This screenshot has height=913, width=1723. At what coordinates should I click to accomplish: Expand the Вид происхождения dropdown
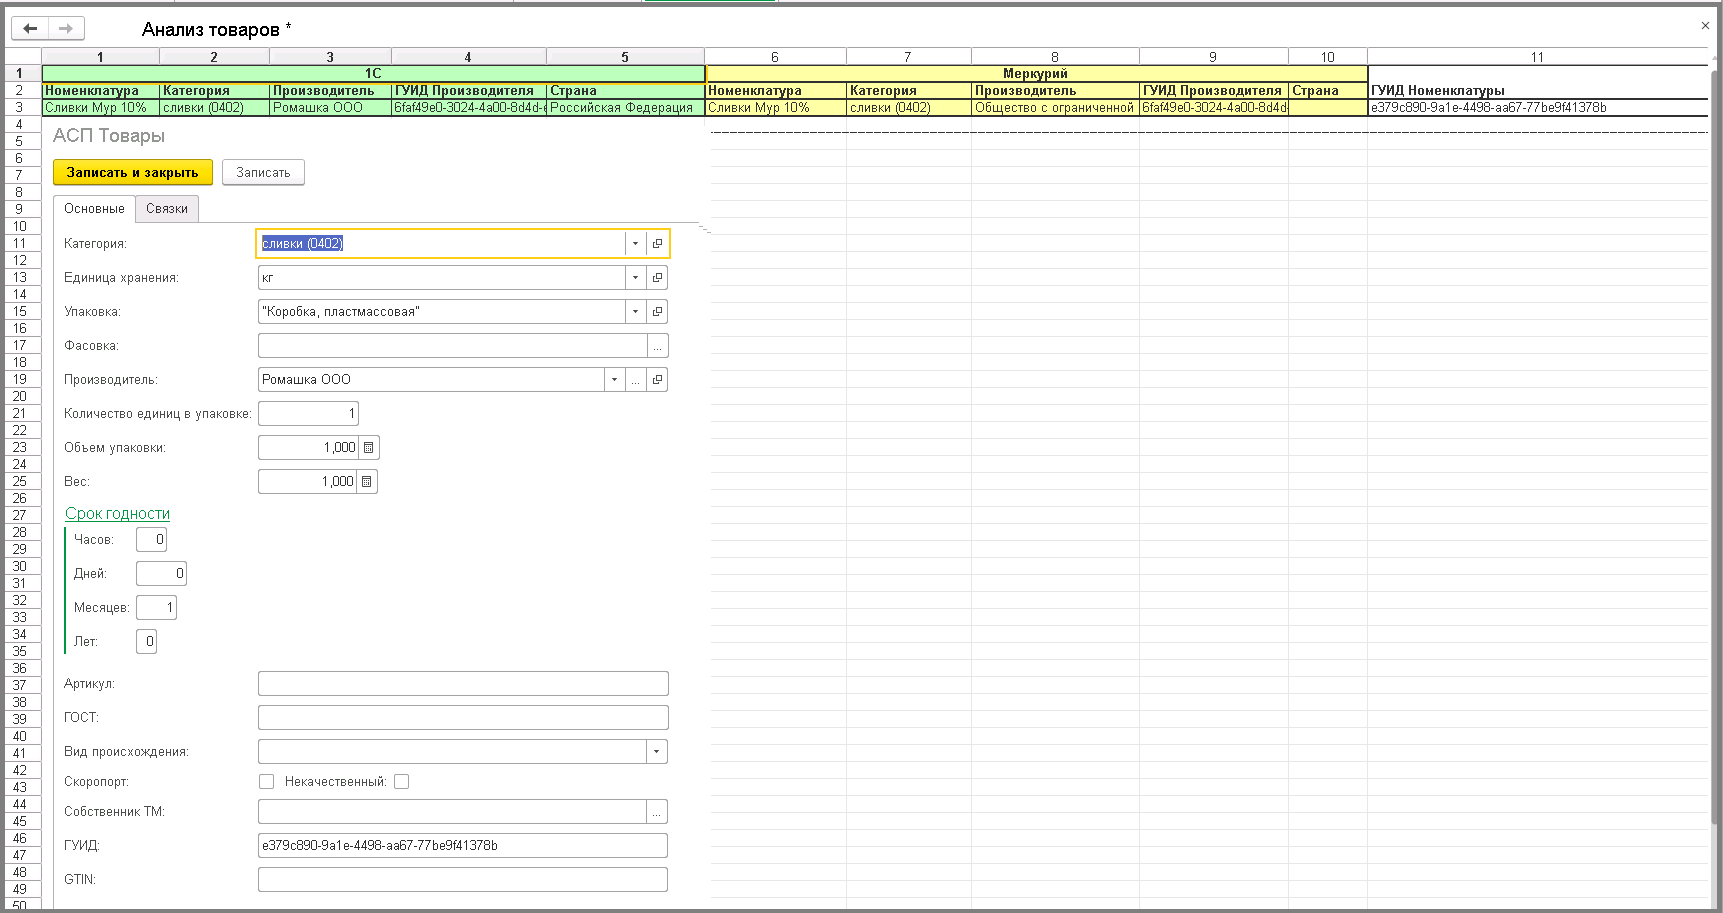(x=656, y=751)
